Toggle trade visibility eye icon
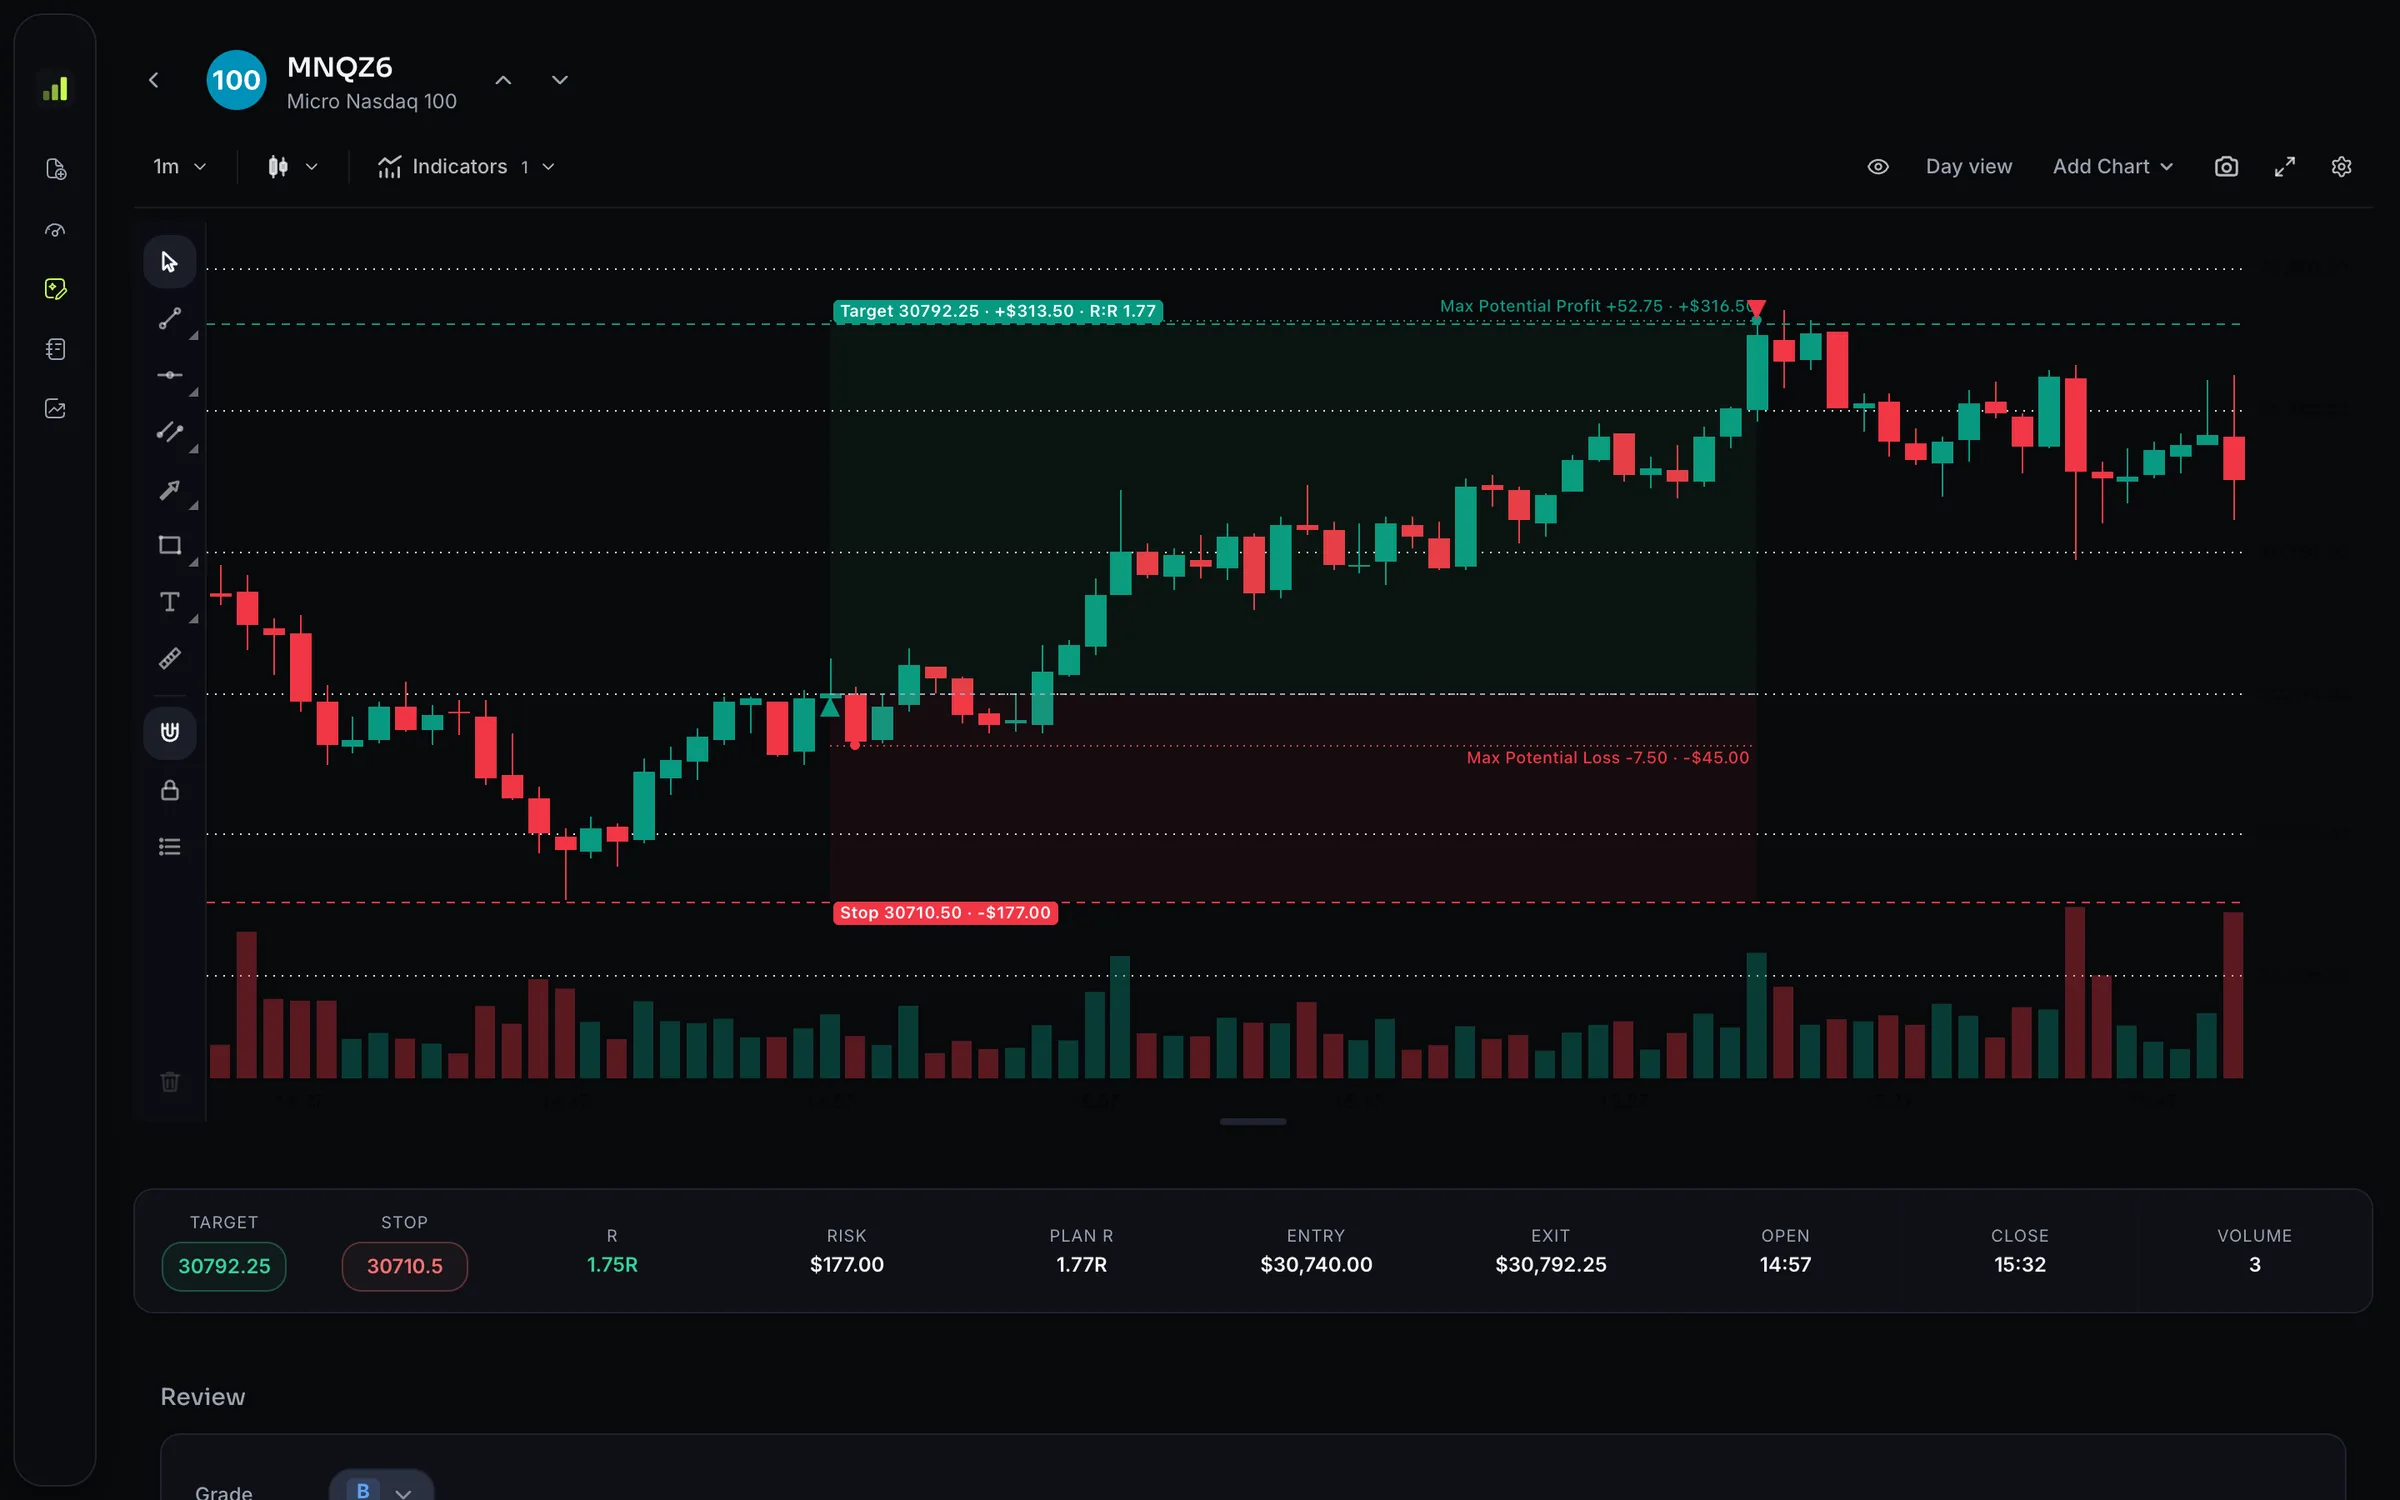The width and height of the screenshot is (2400, 1500). point(1878,167)
